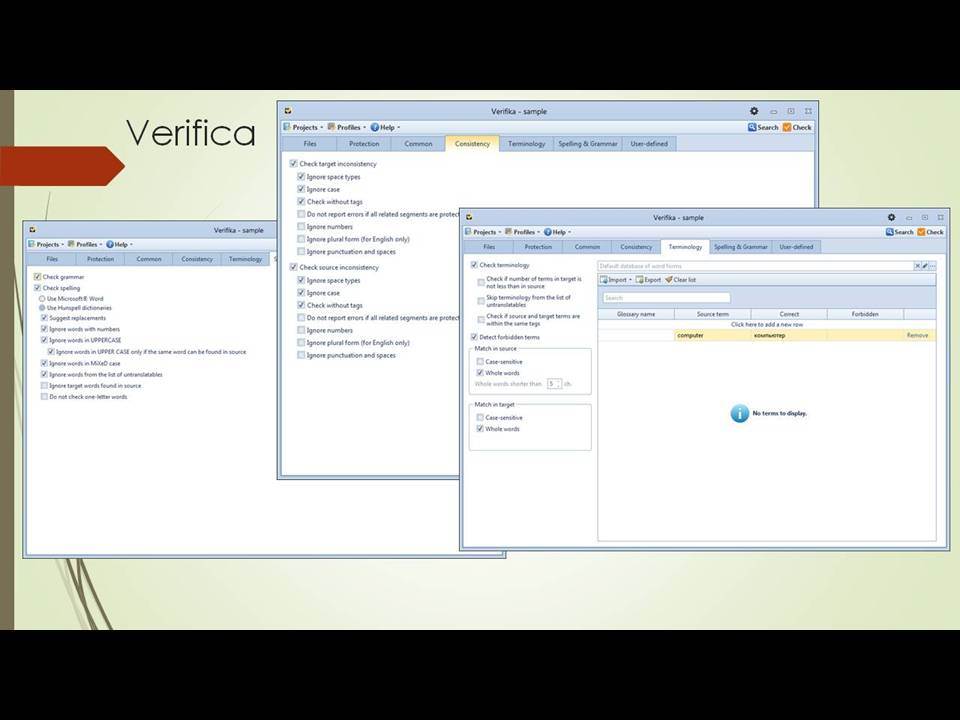
Task: Toggle Check target inconsistency checkbox
Action: [293, 163]
